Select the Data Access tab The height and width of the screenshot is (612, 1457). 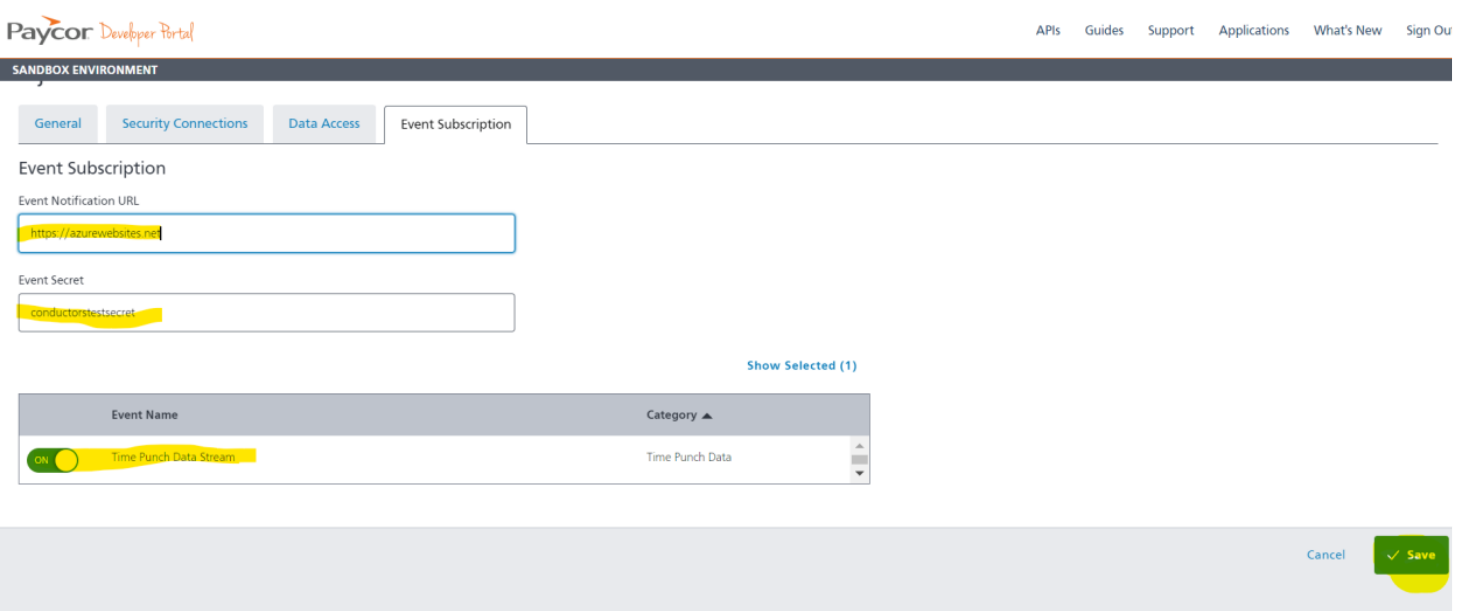[x=325, y=123]
